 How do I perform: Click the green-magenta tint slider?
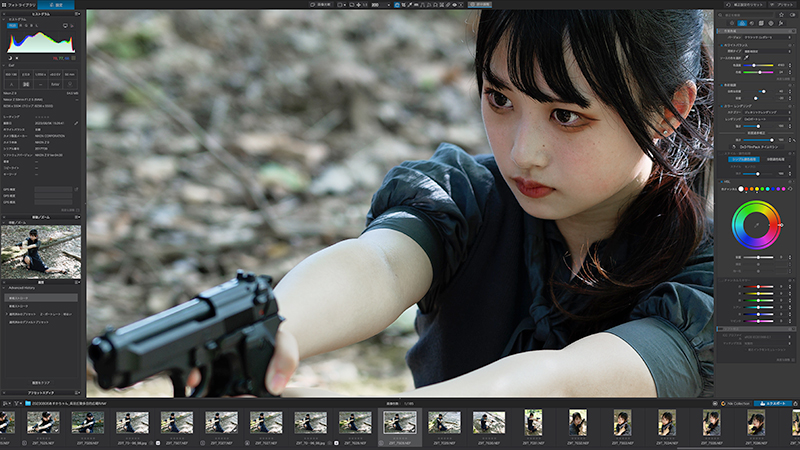pos(758,72)
